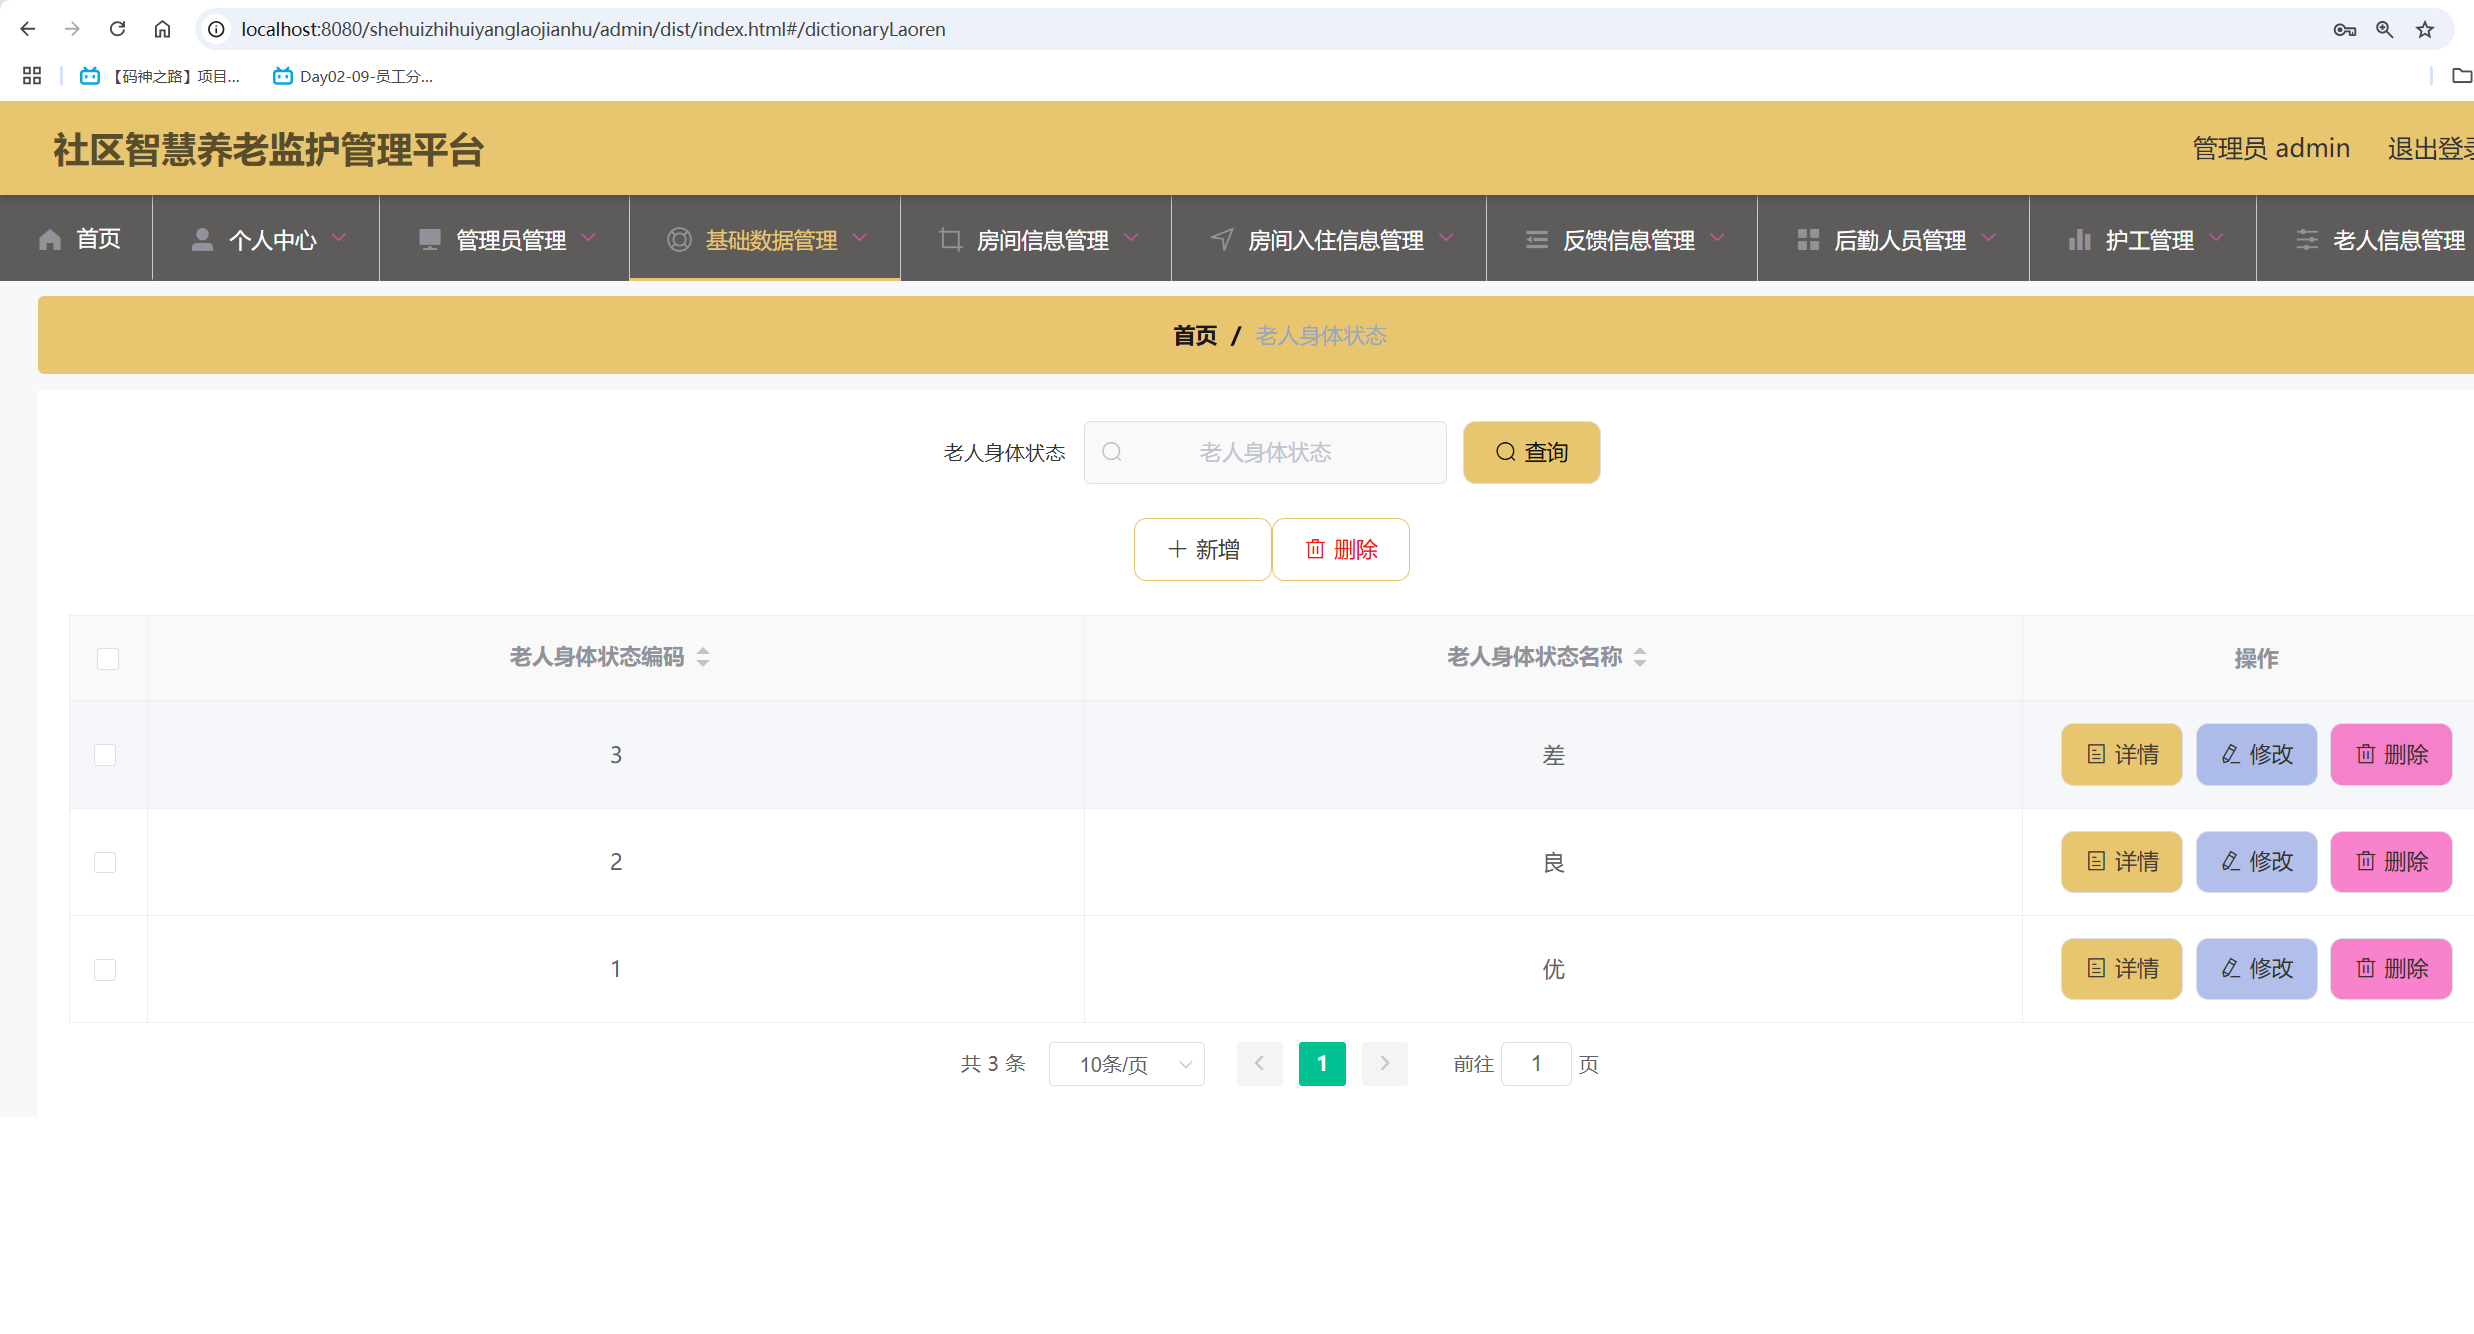2474x1334 pixels.
Task: Click the compass icon beside 基础数据管理
Action: coord(679,239)
